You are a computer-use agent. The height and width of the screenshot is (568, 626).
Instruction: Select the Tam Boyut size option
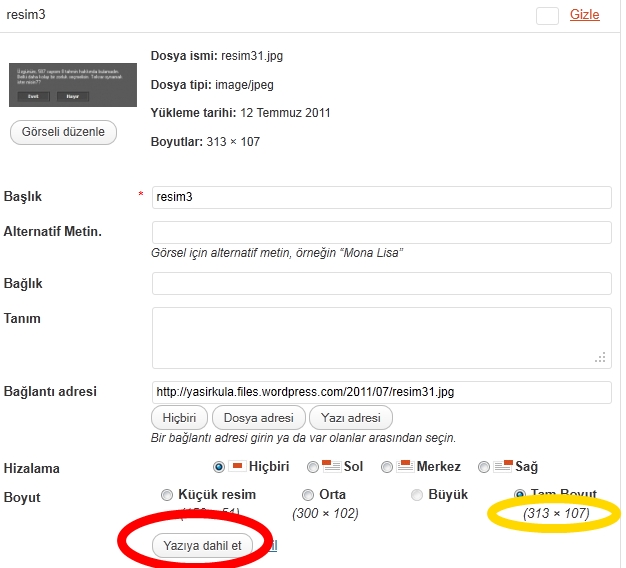[519, 495]
